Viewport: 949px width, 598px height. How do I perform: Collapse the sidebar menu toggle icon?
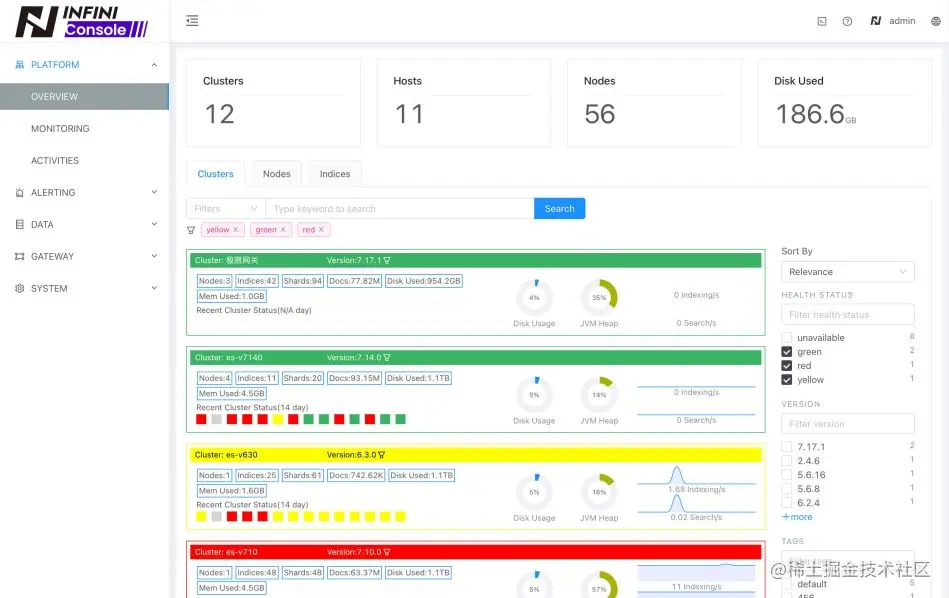(x=192, y=21)
